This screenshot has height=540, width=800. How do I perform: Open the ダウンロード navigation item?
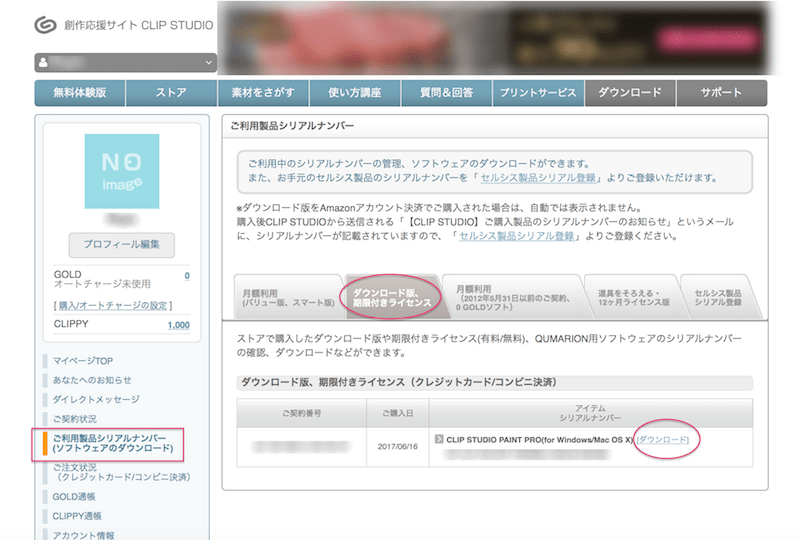(630, 93)
